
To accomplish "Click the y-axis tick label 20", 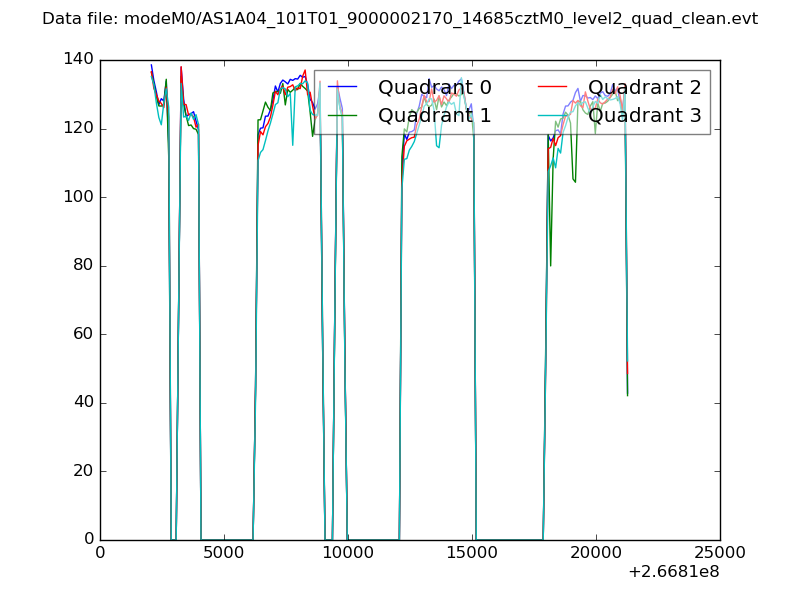I will 82,471.
